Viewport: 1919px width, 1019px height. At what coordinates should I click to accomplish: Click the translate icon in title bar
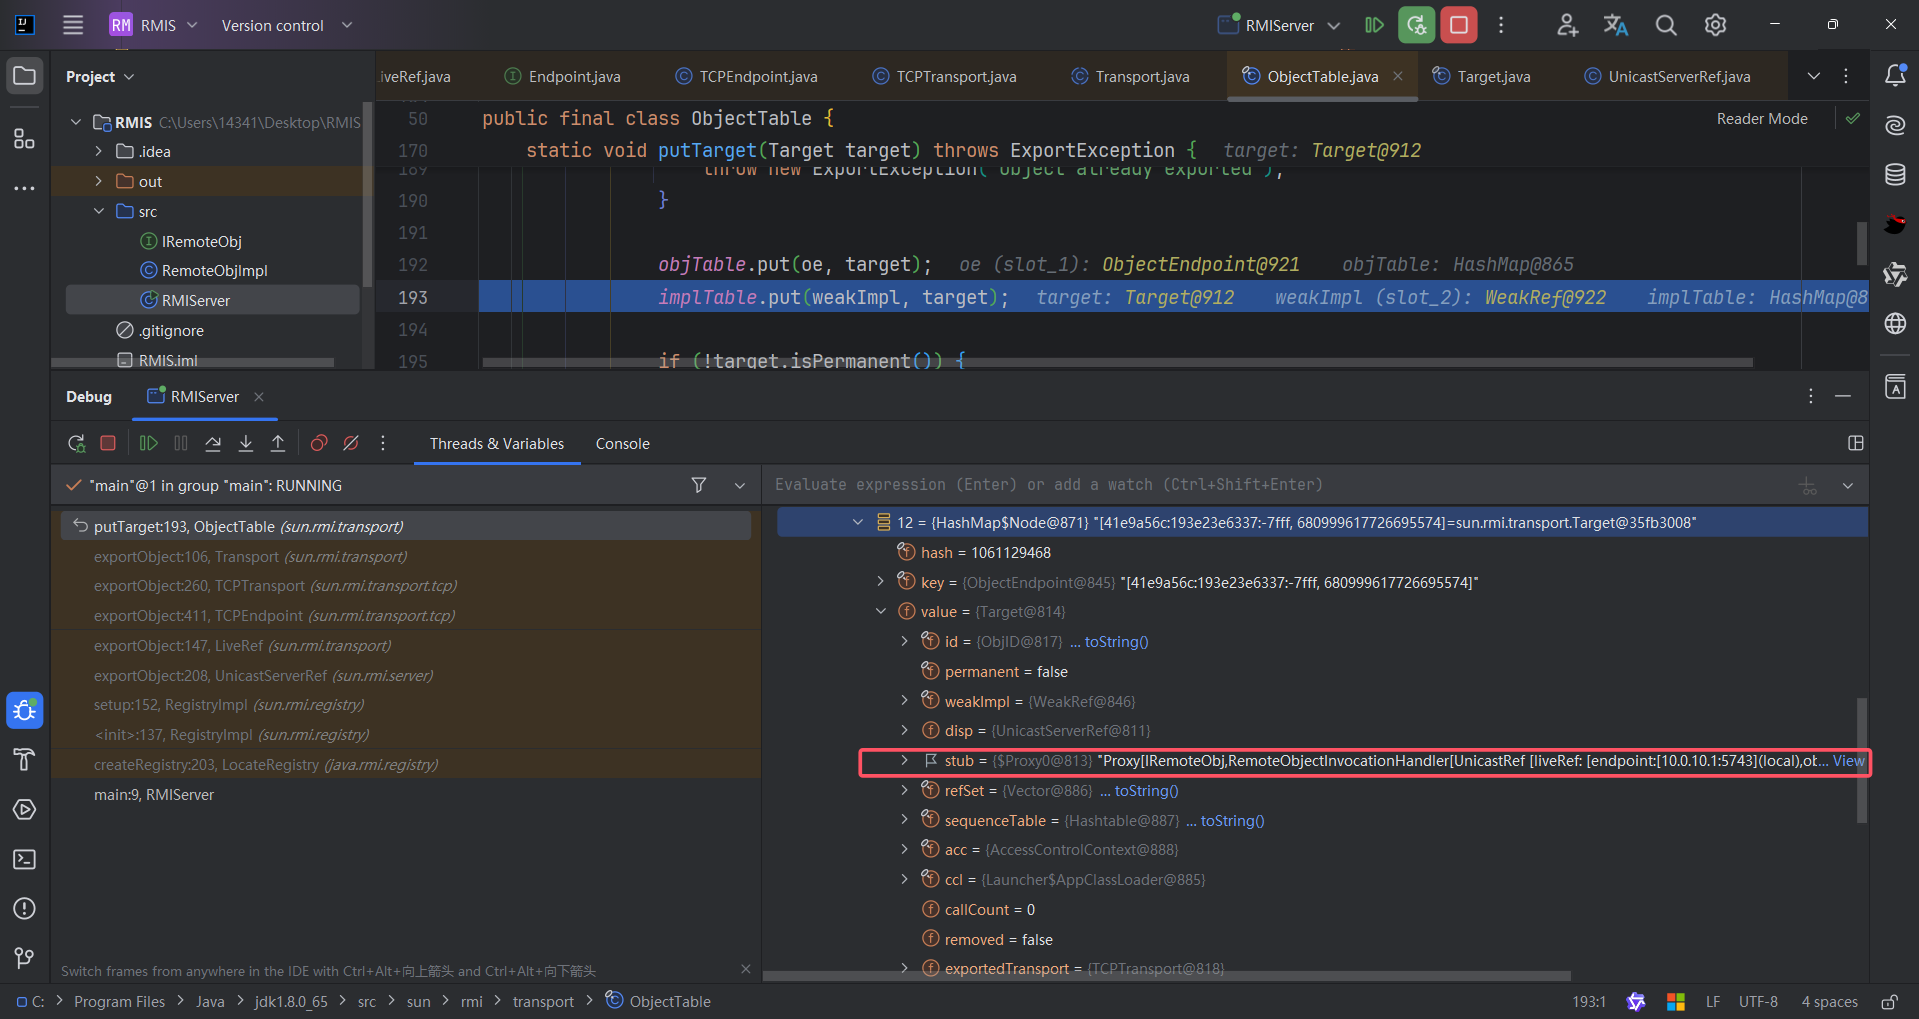click(x=1616, y=25)
